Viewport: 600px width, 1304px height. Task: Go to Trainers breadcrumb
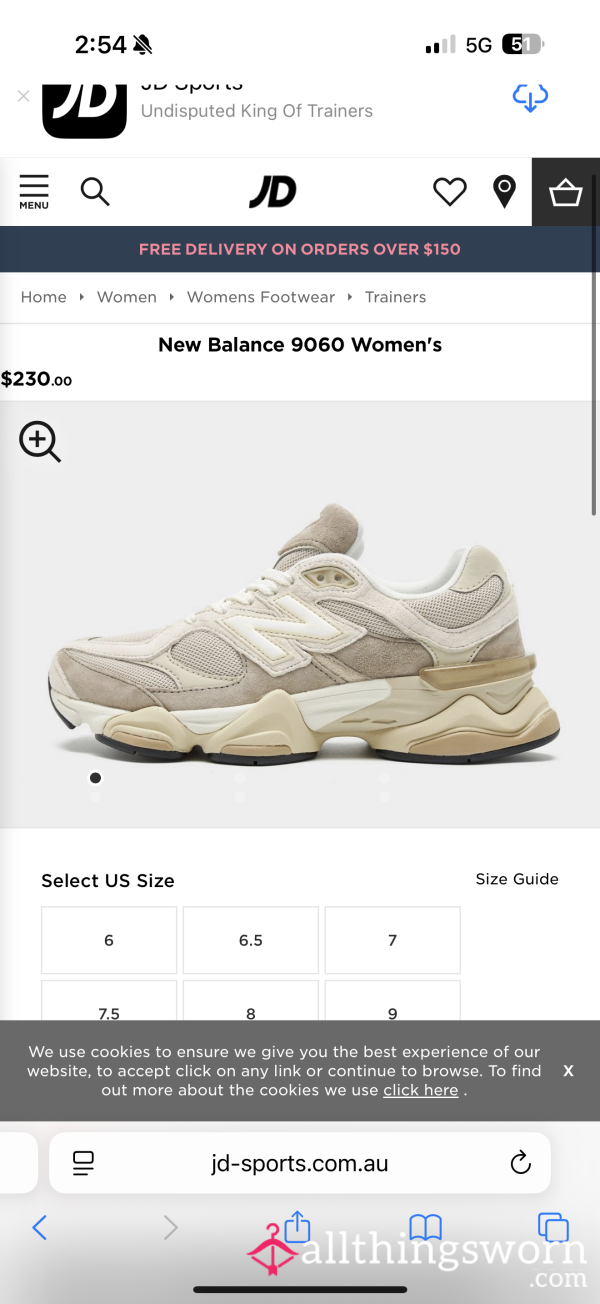(396, 297)
